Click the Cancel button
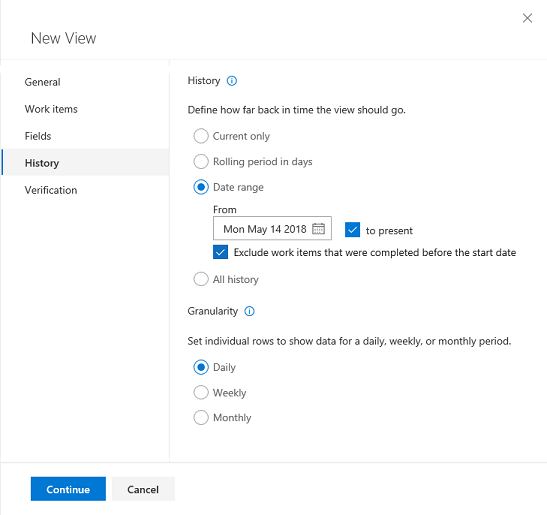Viewport: 547px width, 515px height. (x=143, y=489)
